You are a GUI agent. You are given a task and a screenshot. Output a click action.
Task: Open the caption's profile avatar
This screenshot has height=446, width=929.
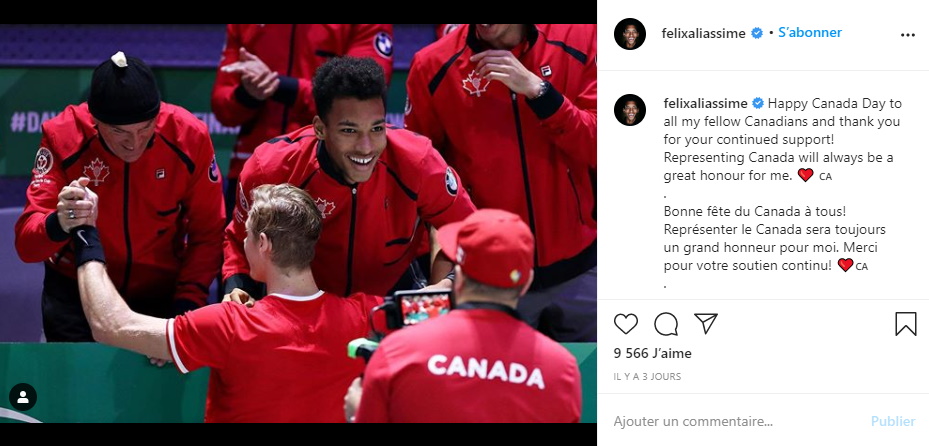[630, 110]
